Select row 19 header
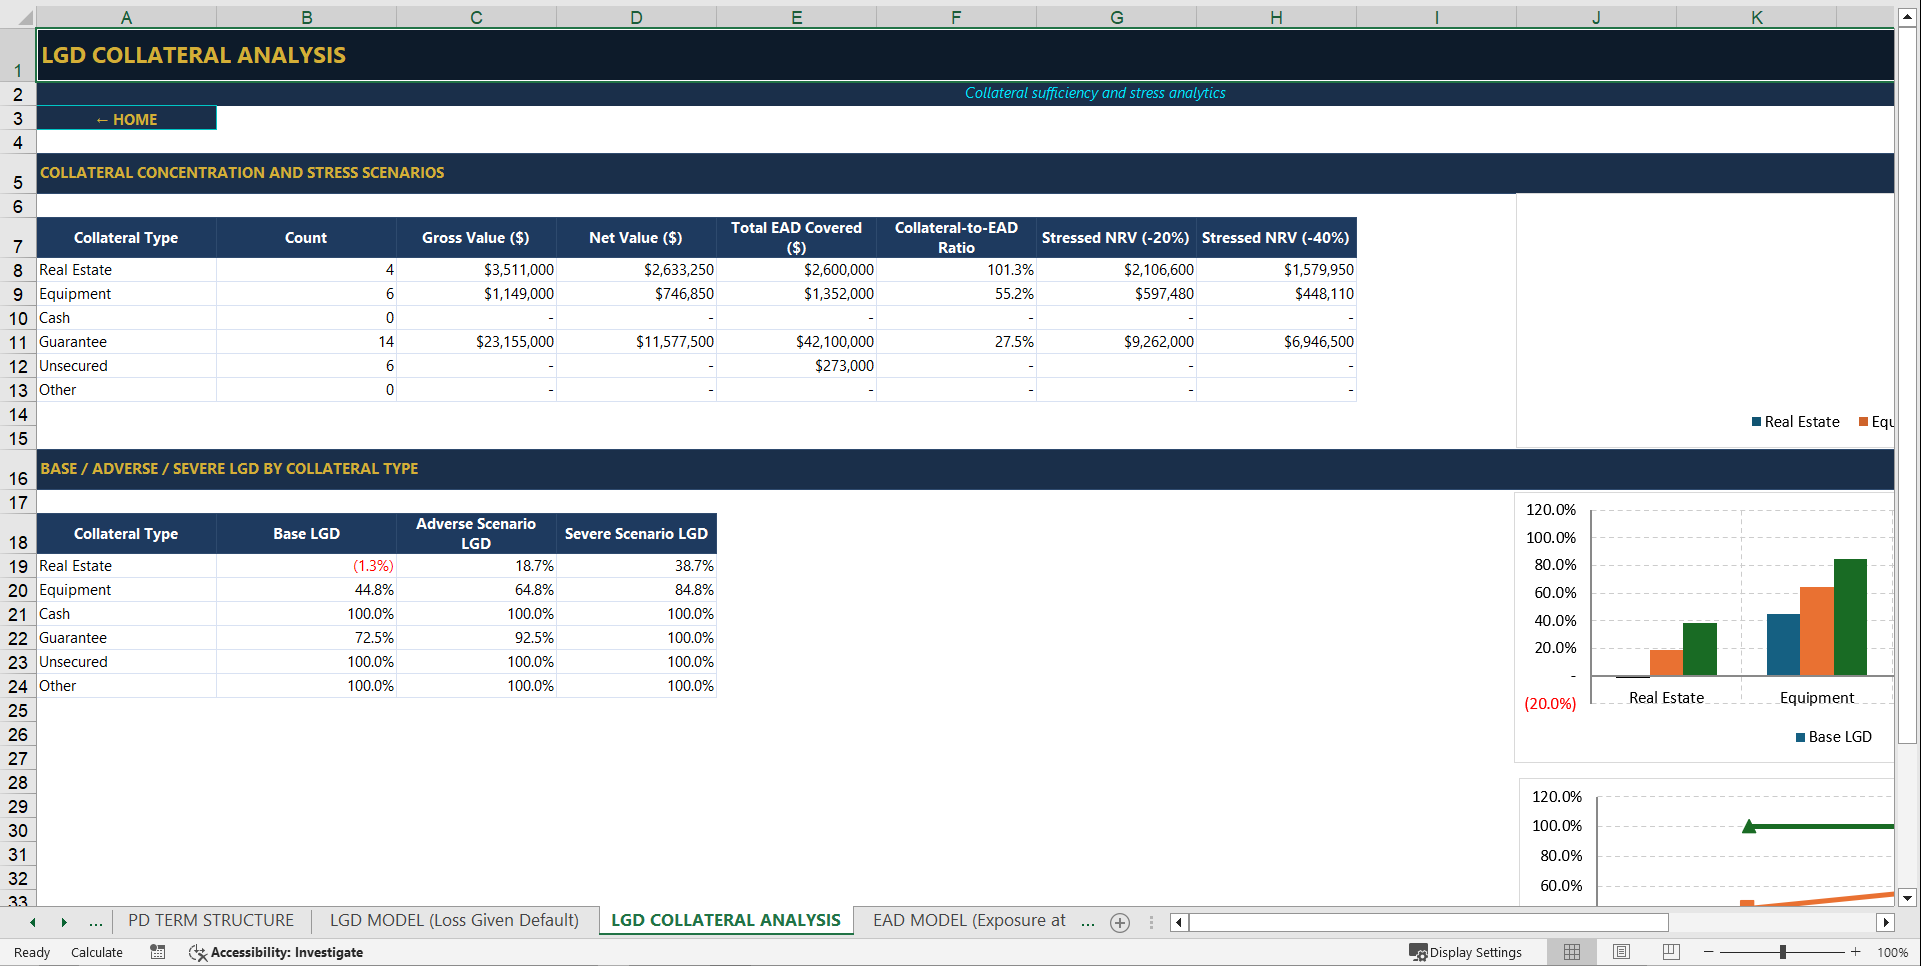 pos(18,566)
